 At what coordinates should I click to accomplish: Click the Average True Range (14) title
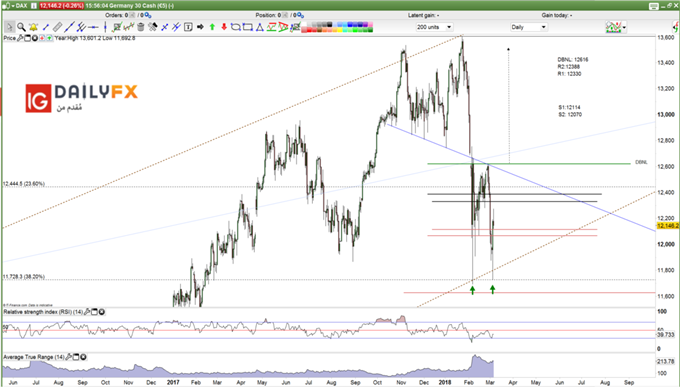[x=34, y=357]
